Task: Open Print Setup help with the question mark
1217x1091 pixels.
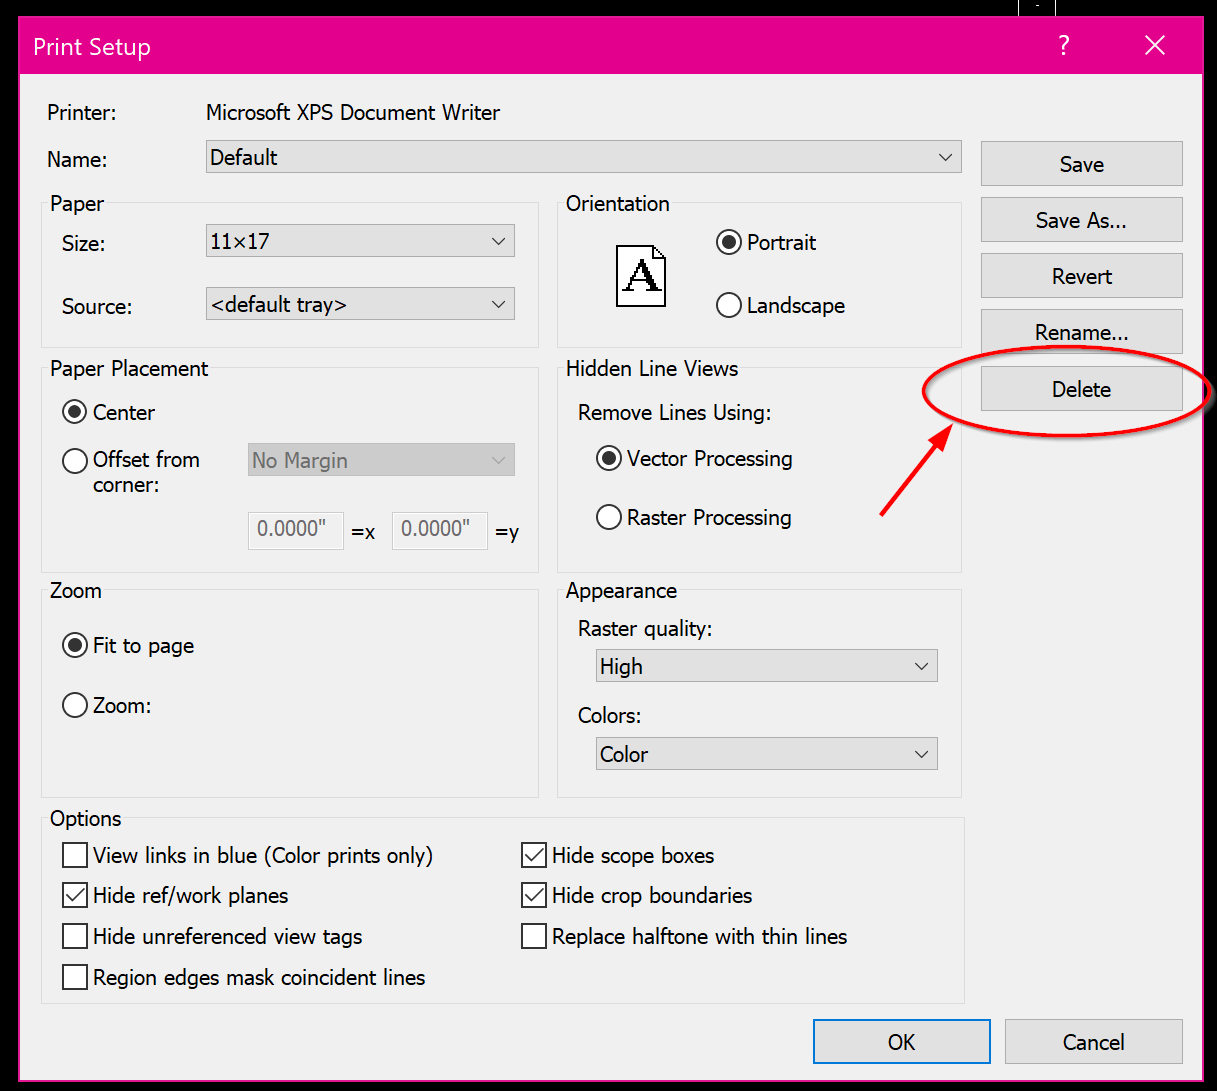Action: pyautogui.click(x=1063, y=45)
